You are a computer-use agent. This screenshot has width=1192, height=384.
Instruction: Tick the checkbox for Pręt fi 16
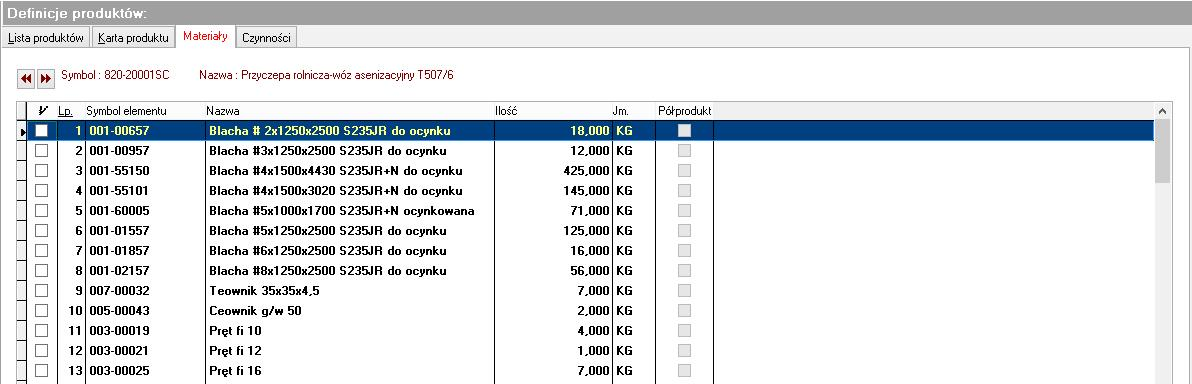coord(42,370)
